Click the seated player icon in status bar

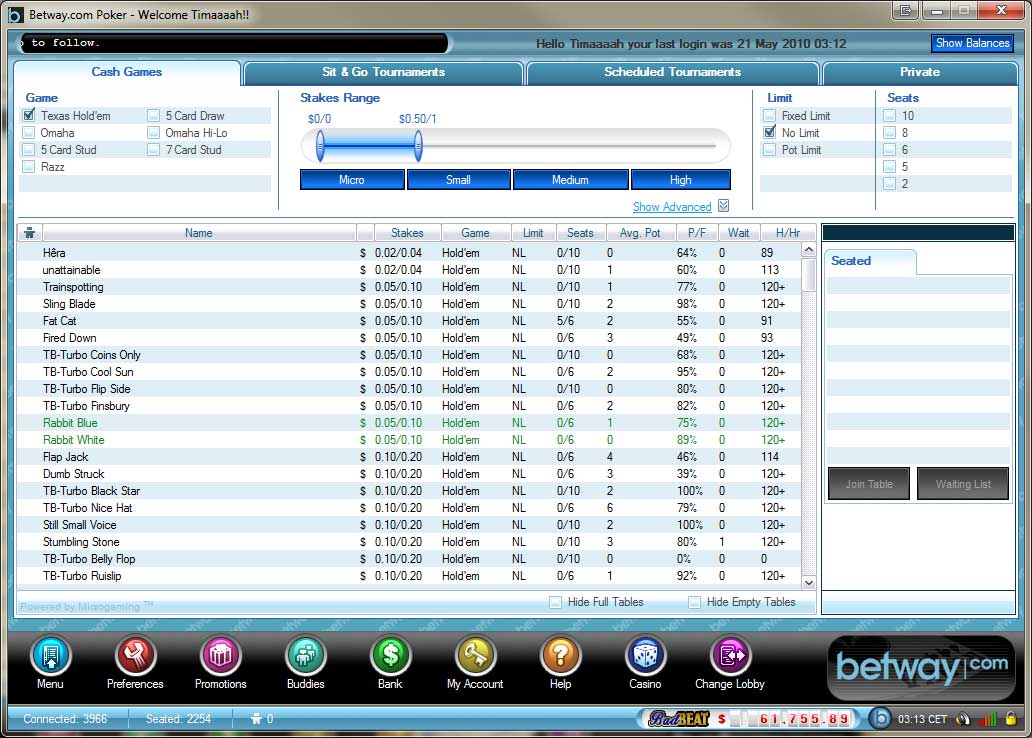click(257, 719)
